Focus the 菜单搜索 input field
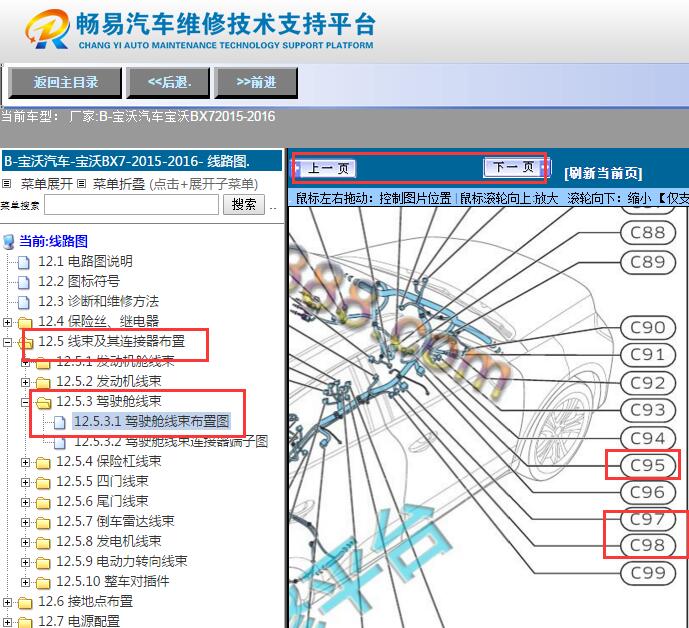Screen dimensions: 689x628 click(131, 205)
